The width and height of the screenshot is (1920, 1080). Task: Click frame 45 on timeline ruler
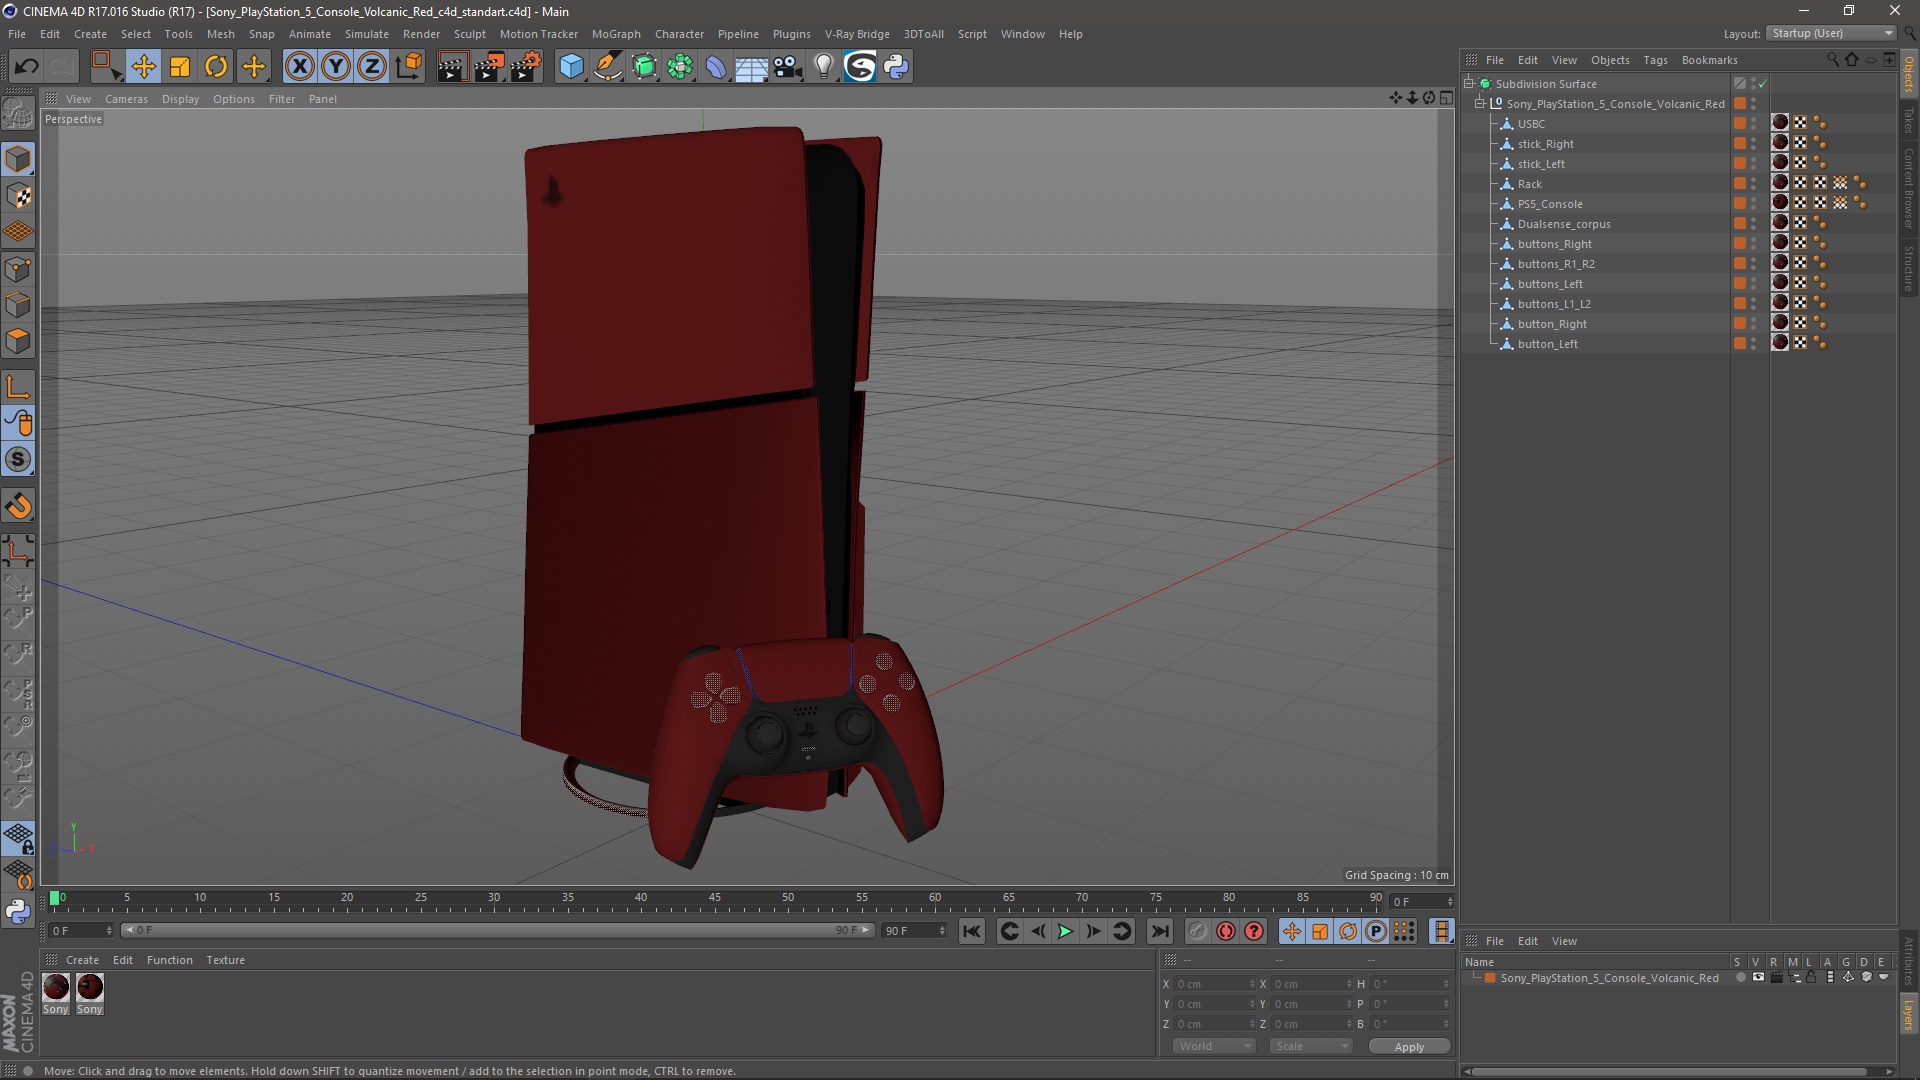click(715, 899)
